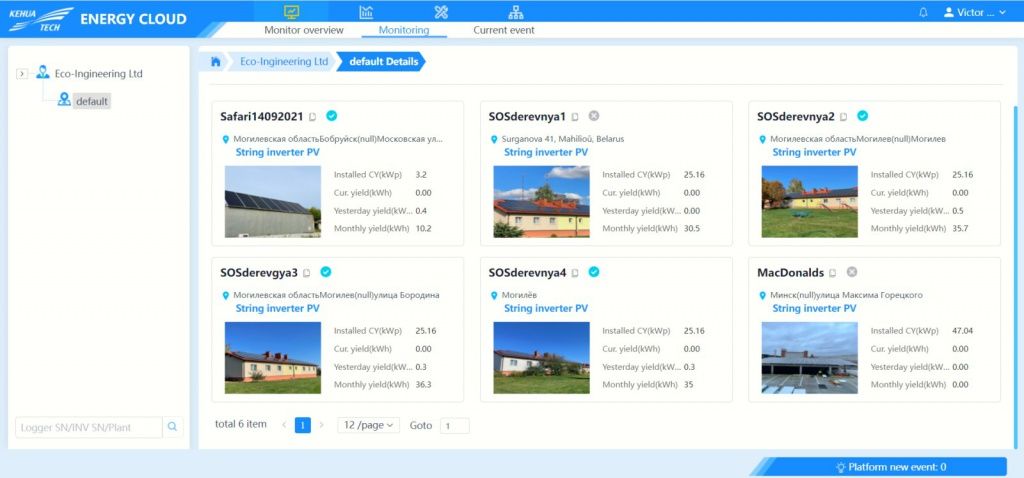Screen dimensions: 1024x478
Task: Click the online status check icon of SOSderevgya3
Action: [x=325, y=272]
